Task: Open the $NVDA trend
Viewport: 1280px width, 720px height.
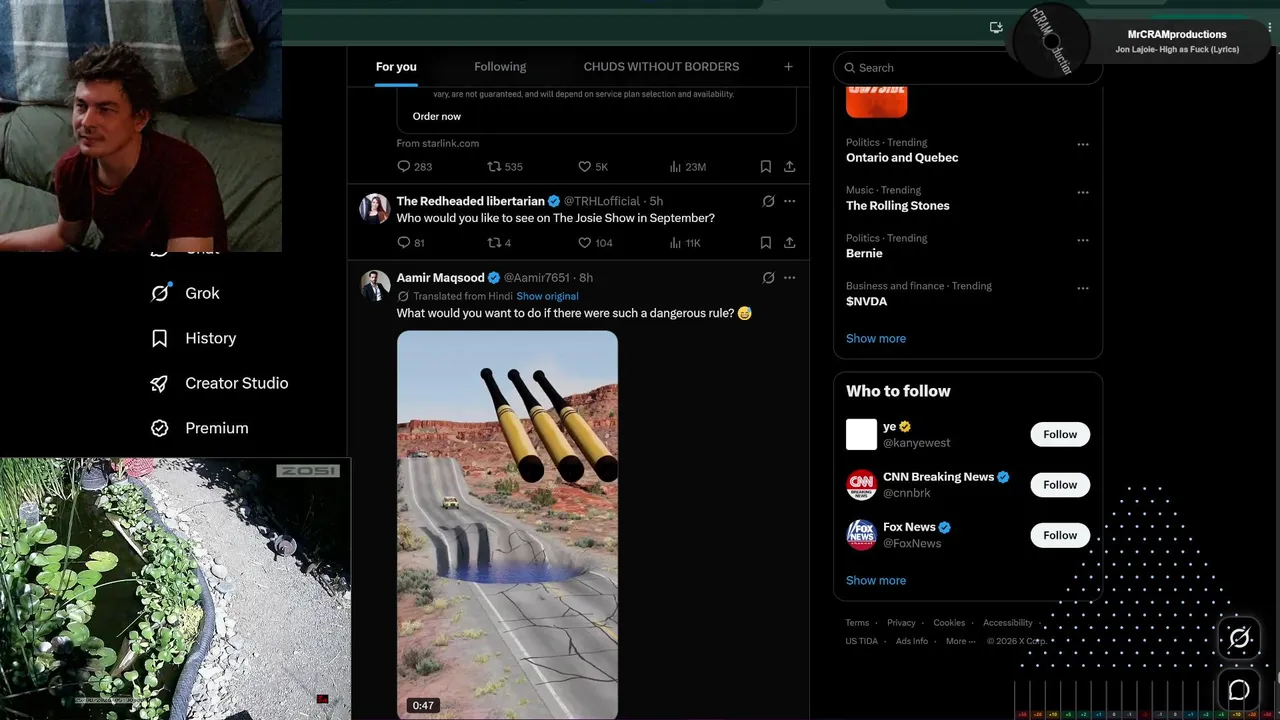Action: tap(866, 302)
